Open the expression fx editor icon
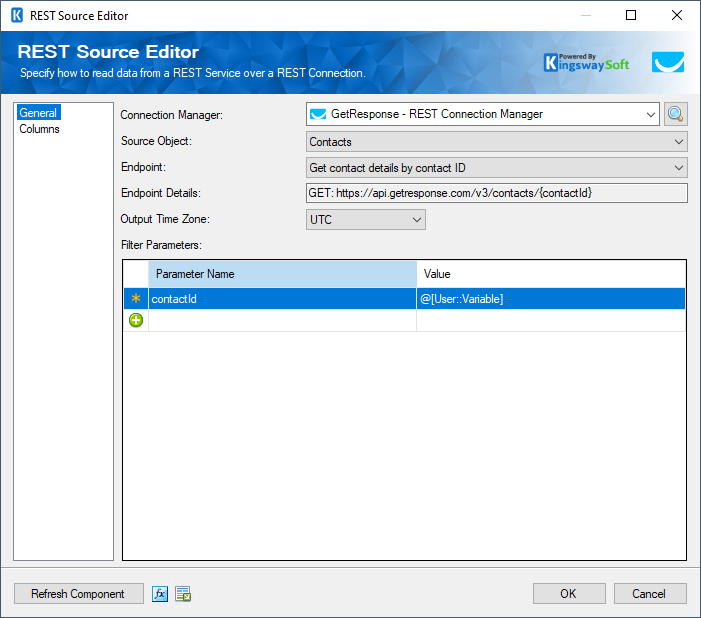Screen dimensions: 701x618 coord(160,594)
